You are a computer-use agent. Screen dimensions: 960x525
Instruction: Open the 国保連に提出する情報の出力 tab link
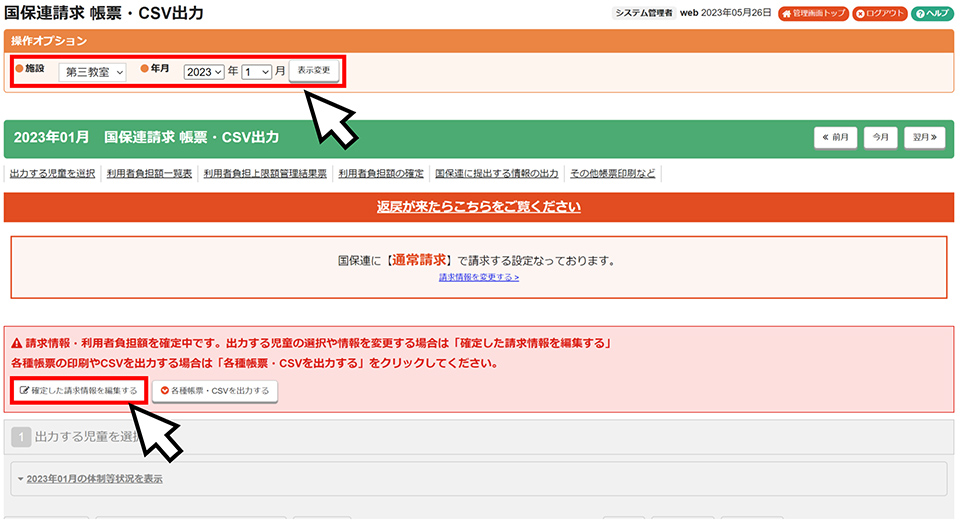497,174
